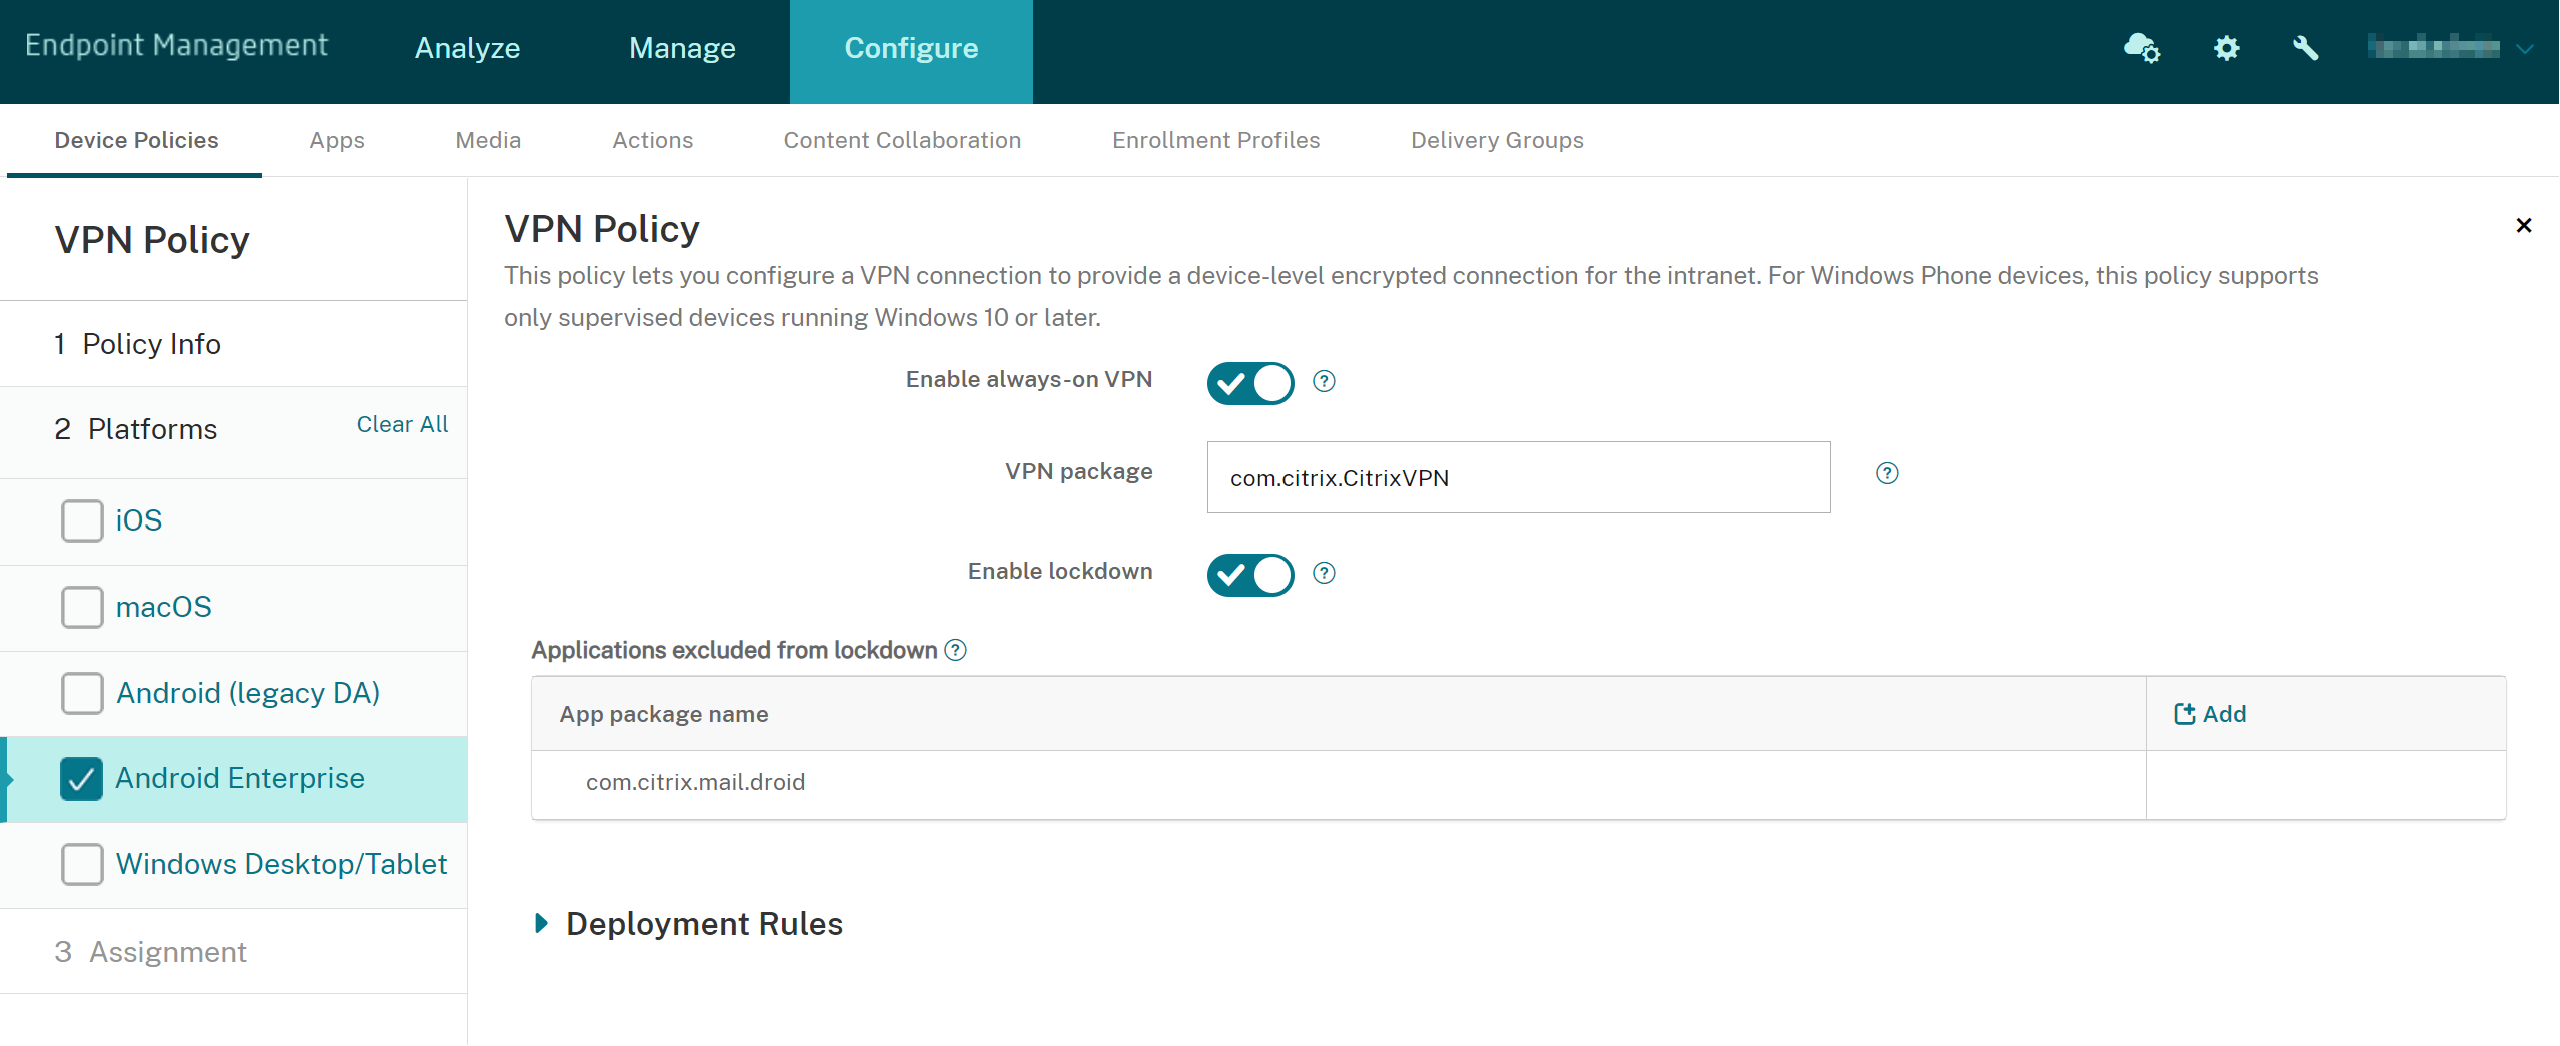
Task: Open the cloud settings icon in header
Action: pos(2141,48)
